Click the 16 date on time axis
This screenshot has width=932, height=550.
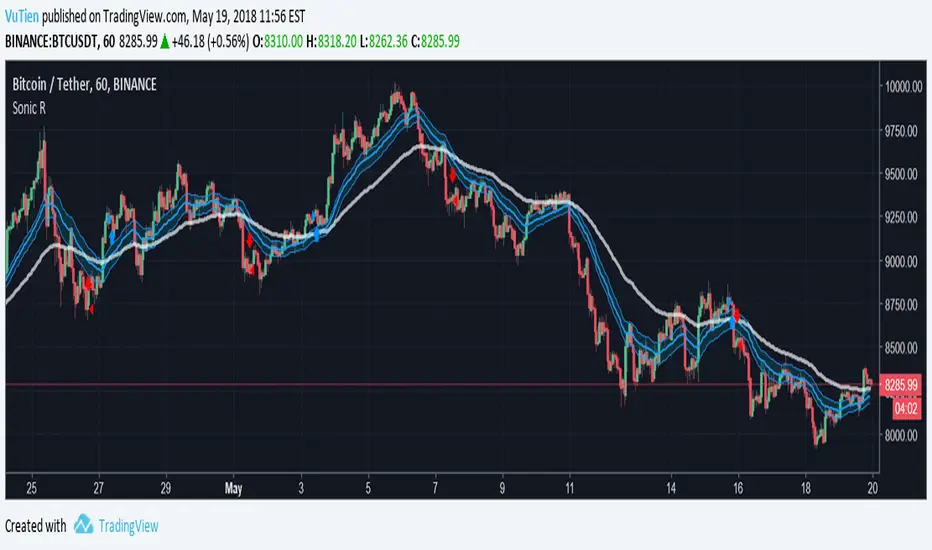pos(738,488)
